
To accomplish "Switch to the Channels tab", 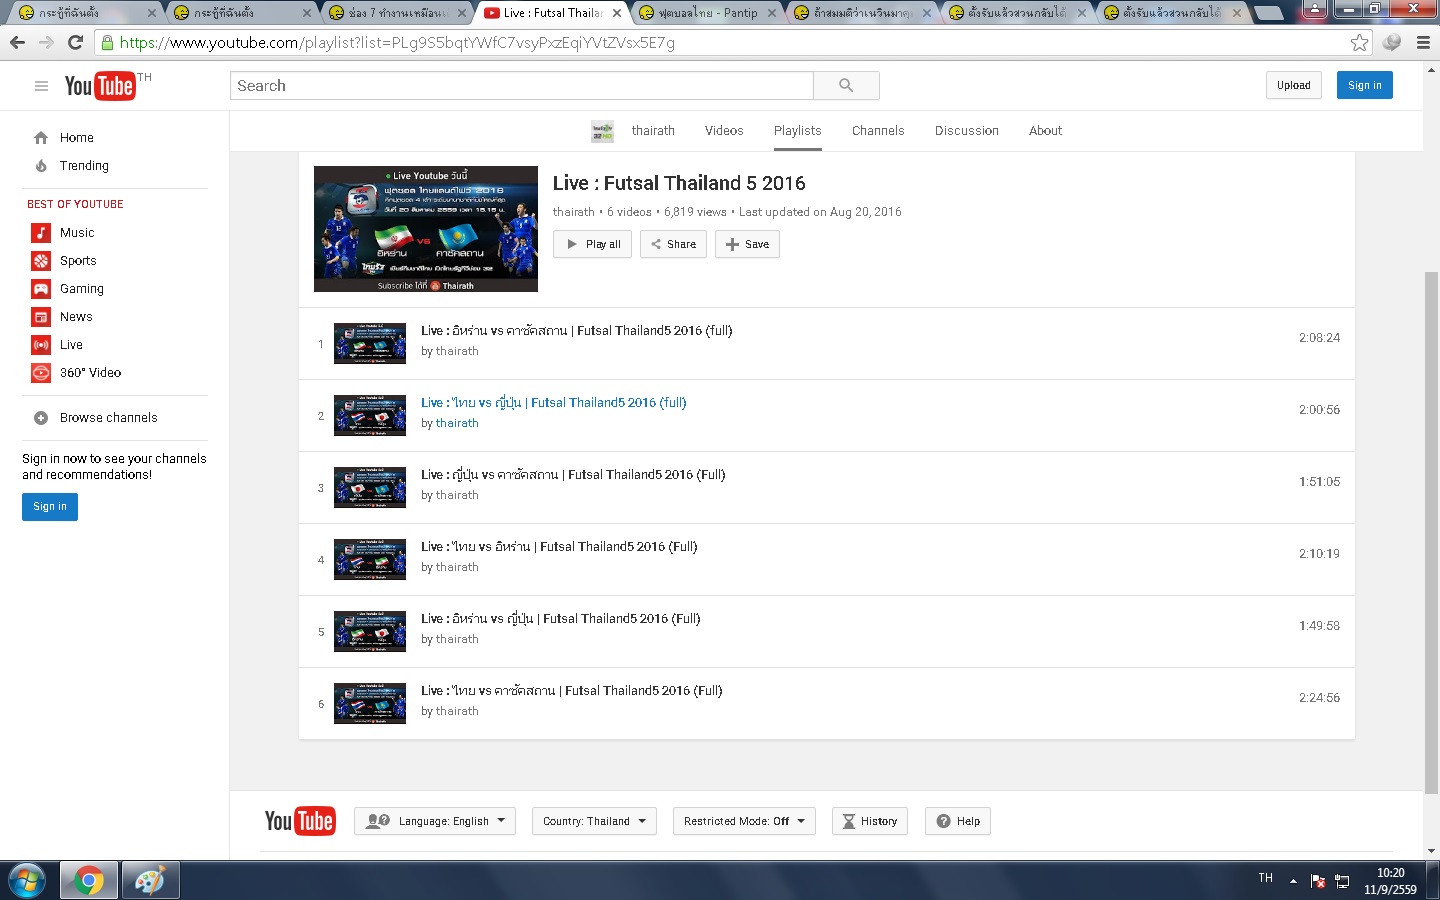I will 878,131.
